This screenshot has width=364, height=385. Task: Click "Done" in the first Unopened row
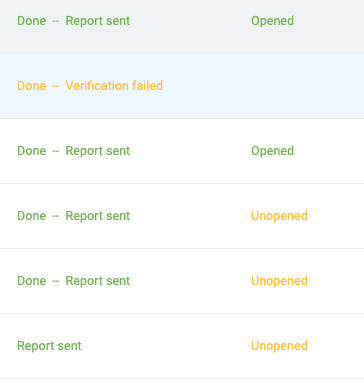pyautogui.click(x=32, y=216)
